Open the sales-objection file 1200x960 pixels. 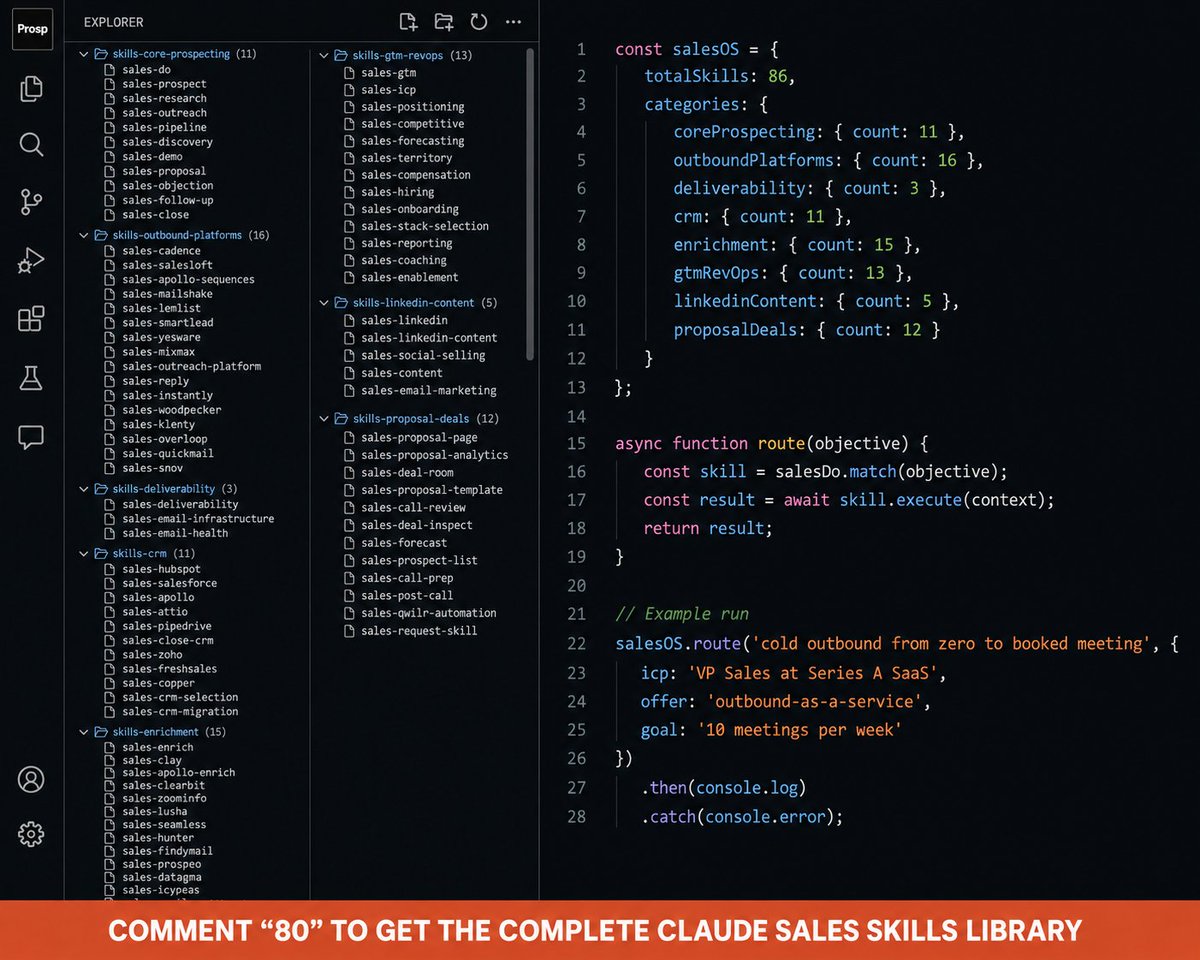click(168, 186)
